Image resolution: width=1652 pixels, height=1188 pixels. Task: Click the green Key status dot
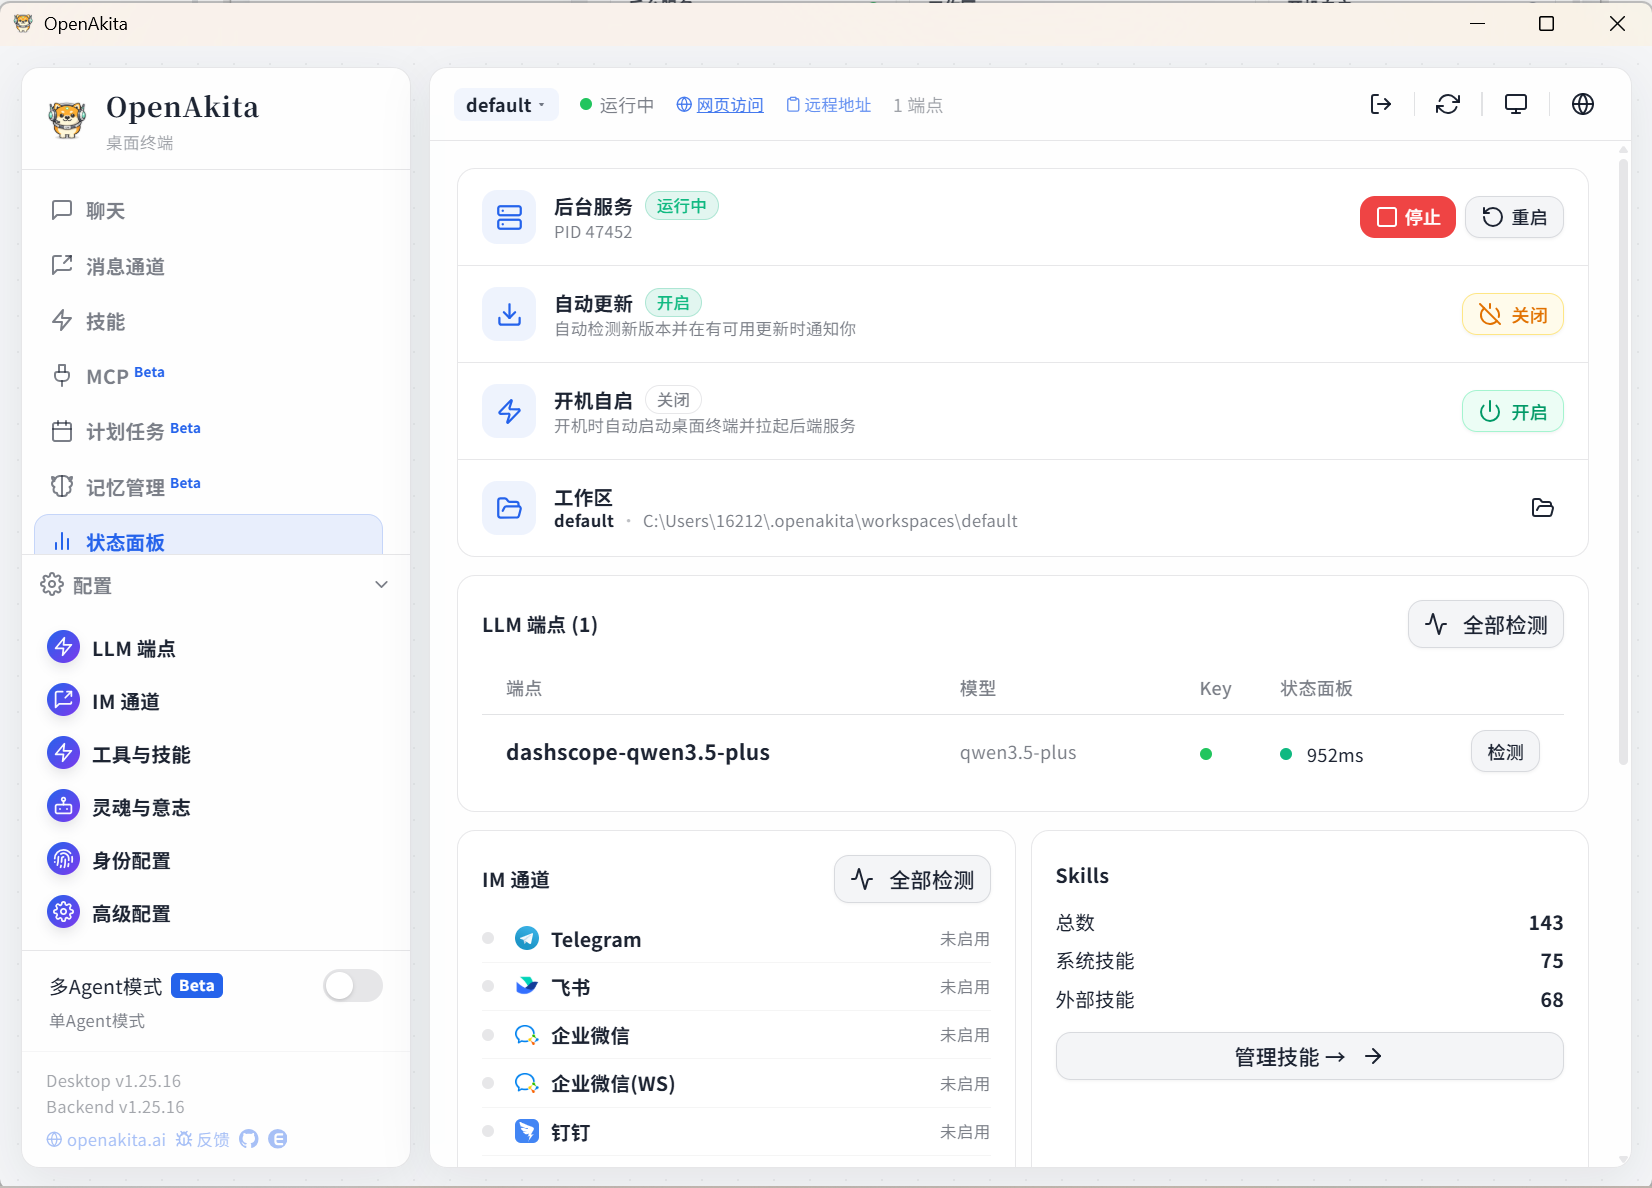coord(1206,754)
